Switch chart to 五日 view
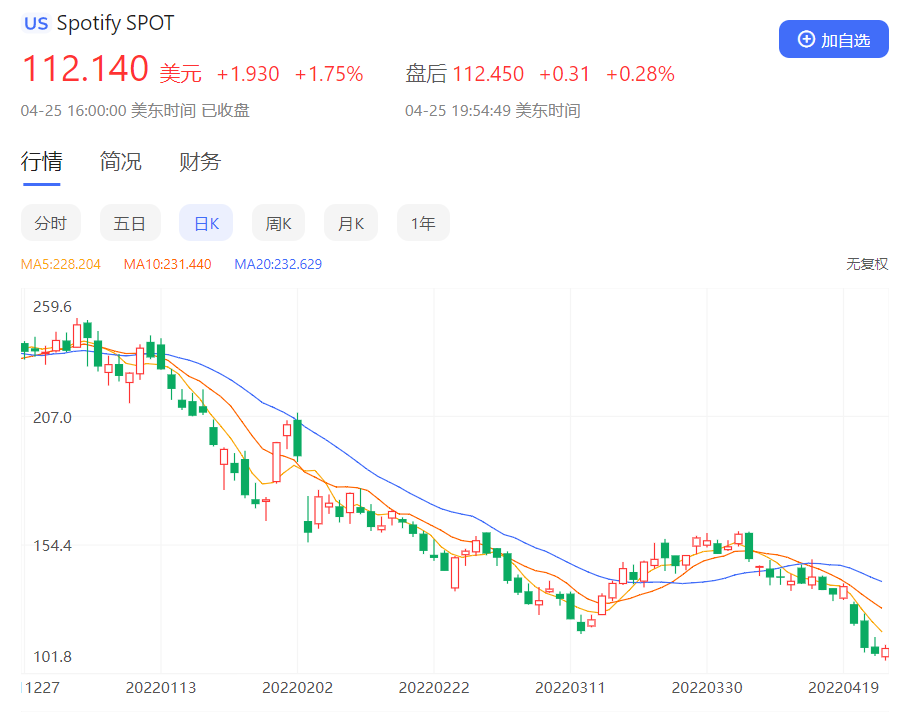909x712 pixels. [130, 223]
